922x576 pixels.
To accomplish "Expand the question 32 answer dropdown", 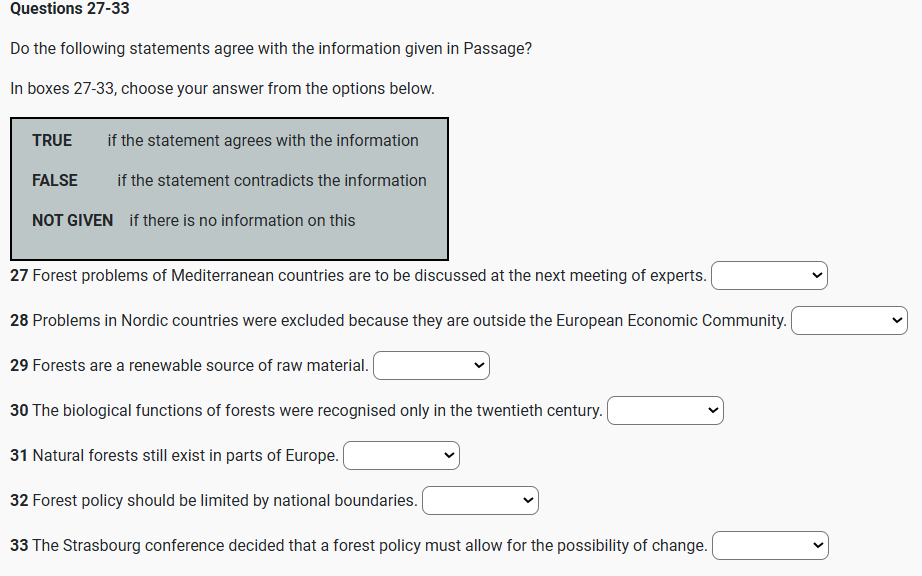I will (x=480, y=500).
